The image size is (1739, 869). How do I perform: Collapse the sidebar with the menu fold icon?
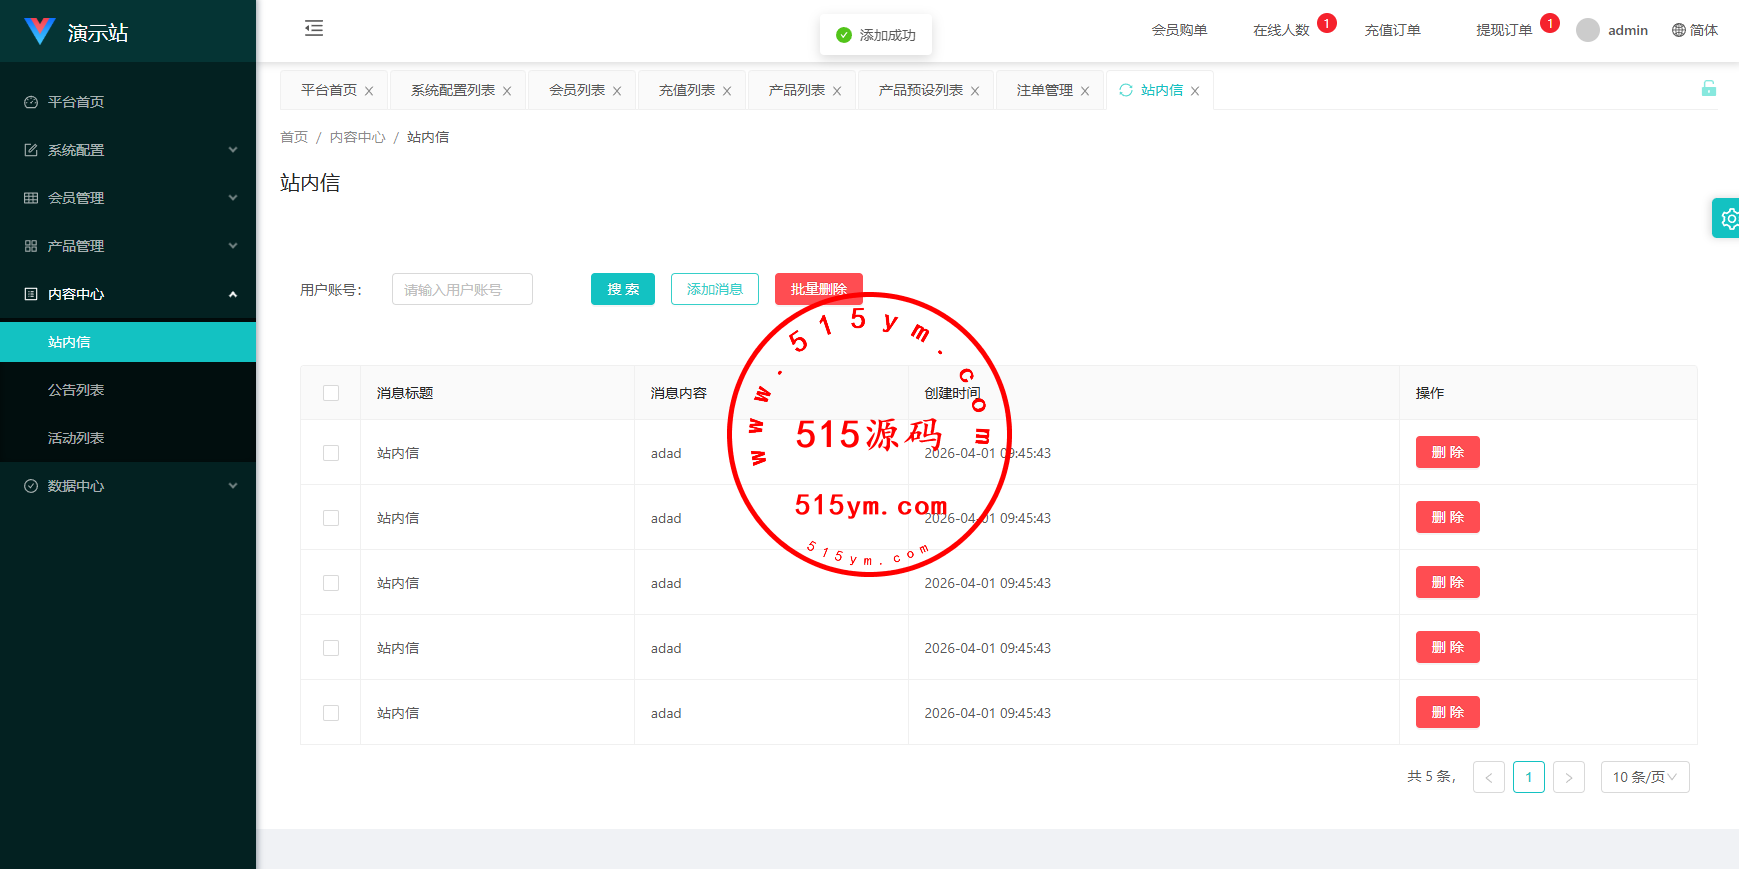(x=314, y=28)
